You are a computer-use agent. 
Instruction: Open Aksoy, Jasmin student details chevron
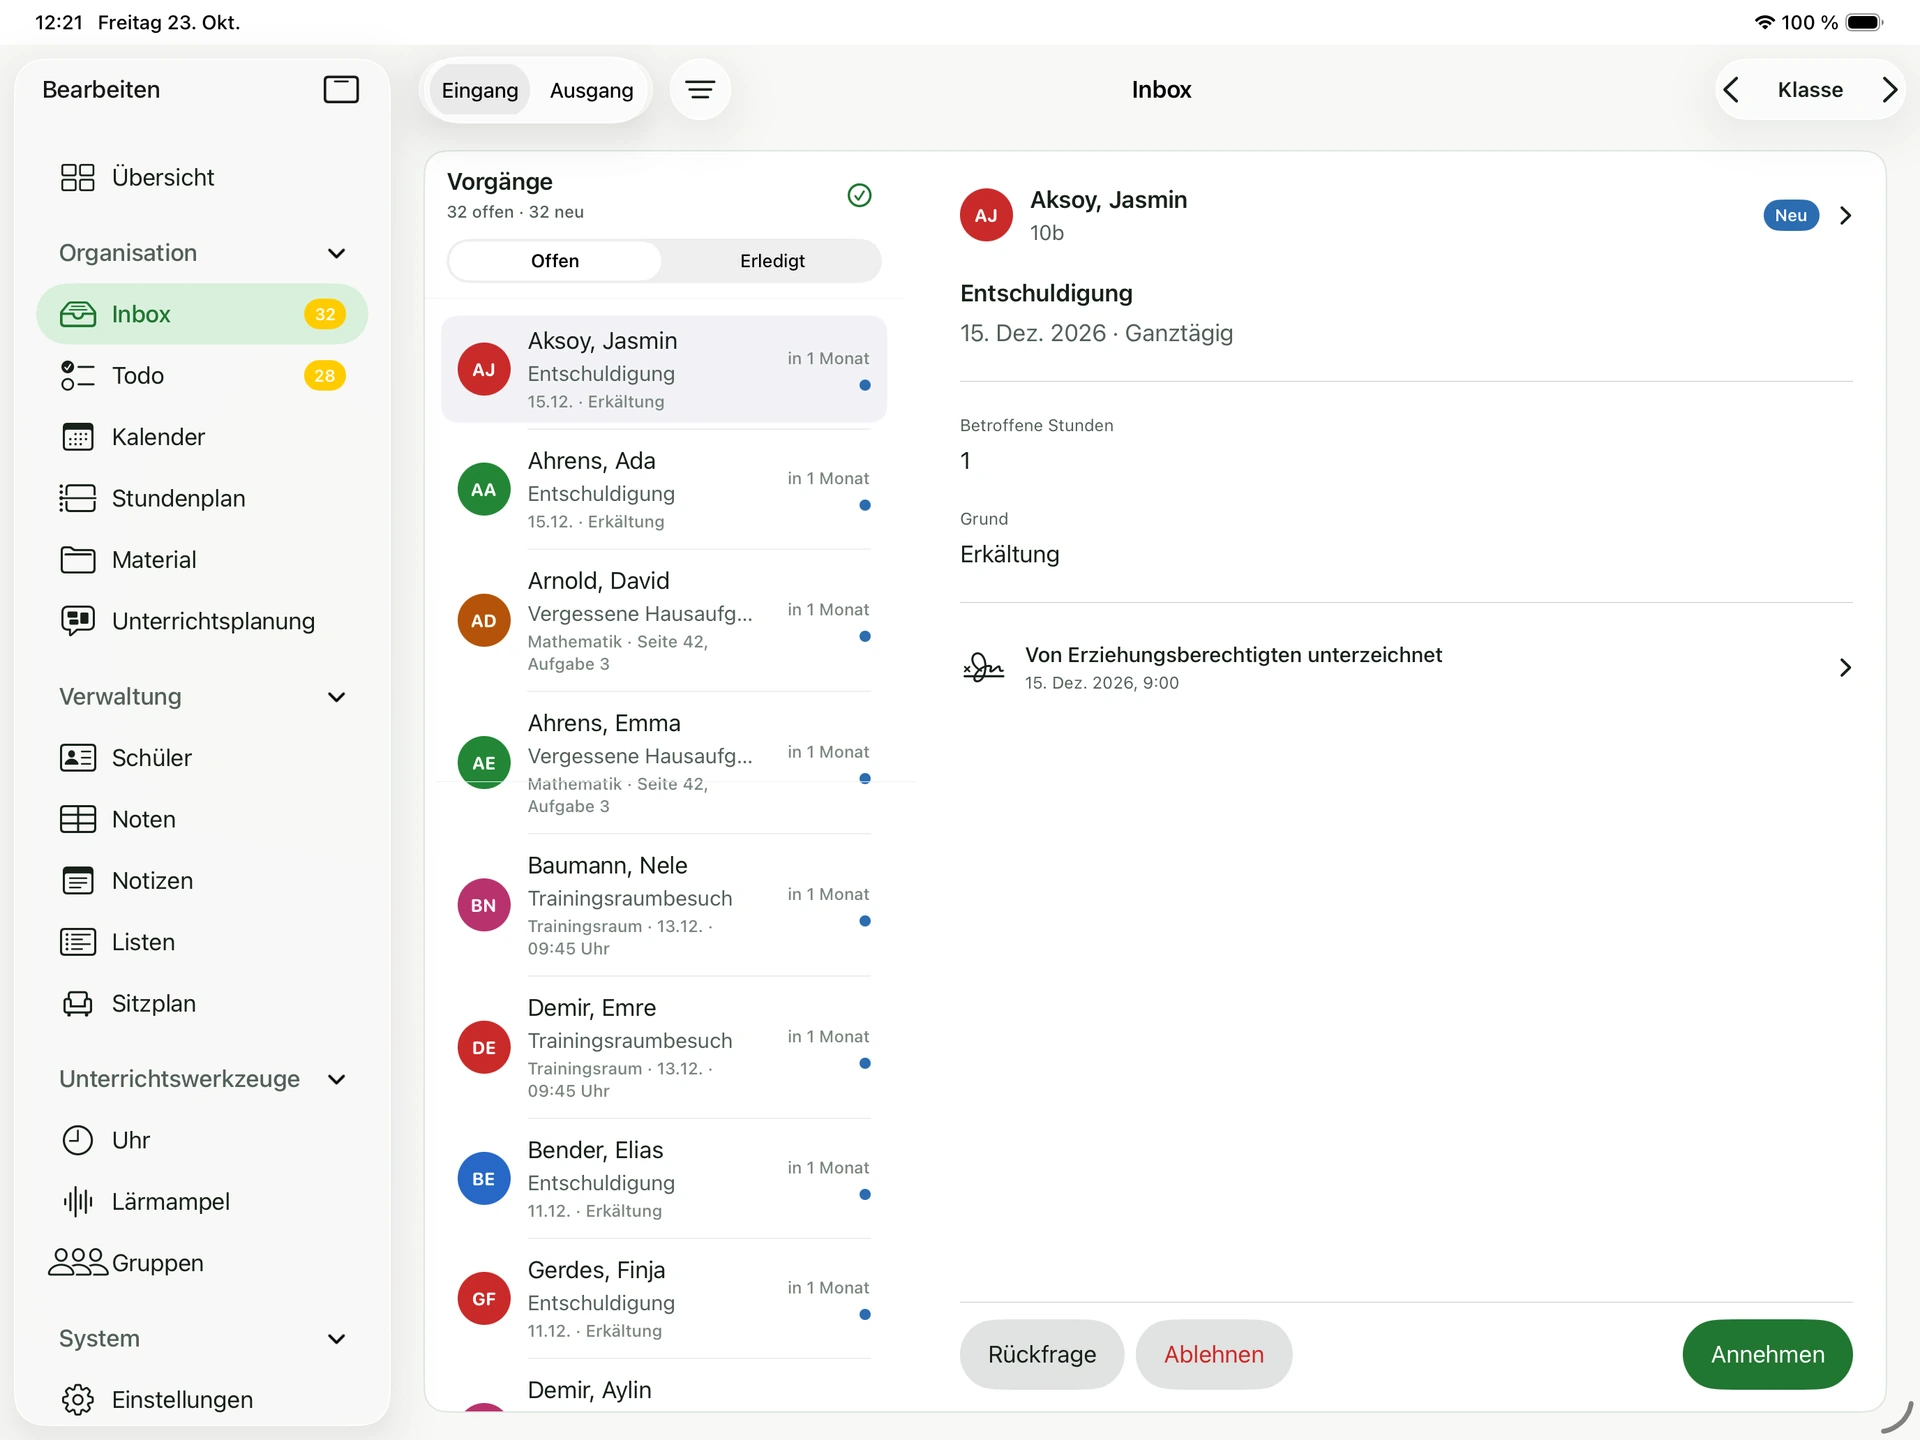pyautogui.click(x=1846, y=216)
